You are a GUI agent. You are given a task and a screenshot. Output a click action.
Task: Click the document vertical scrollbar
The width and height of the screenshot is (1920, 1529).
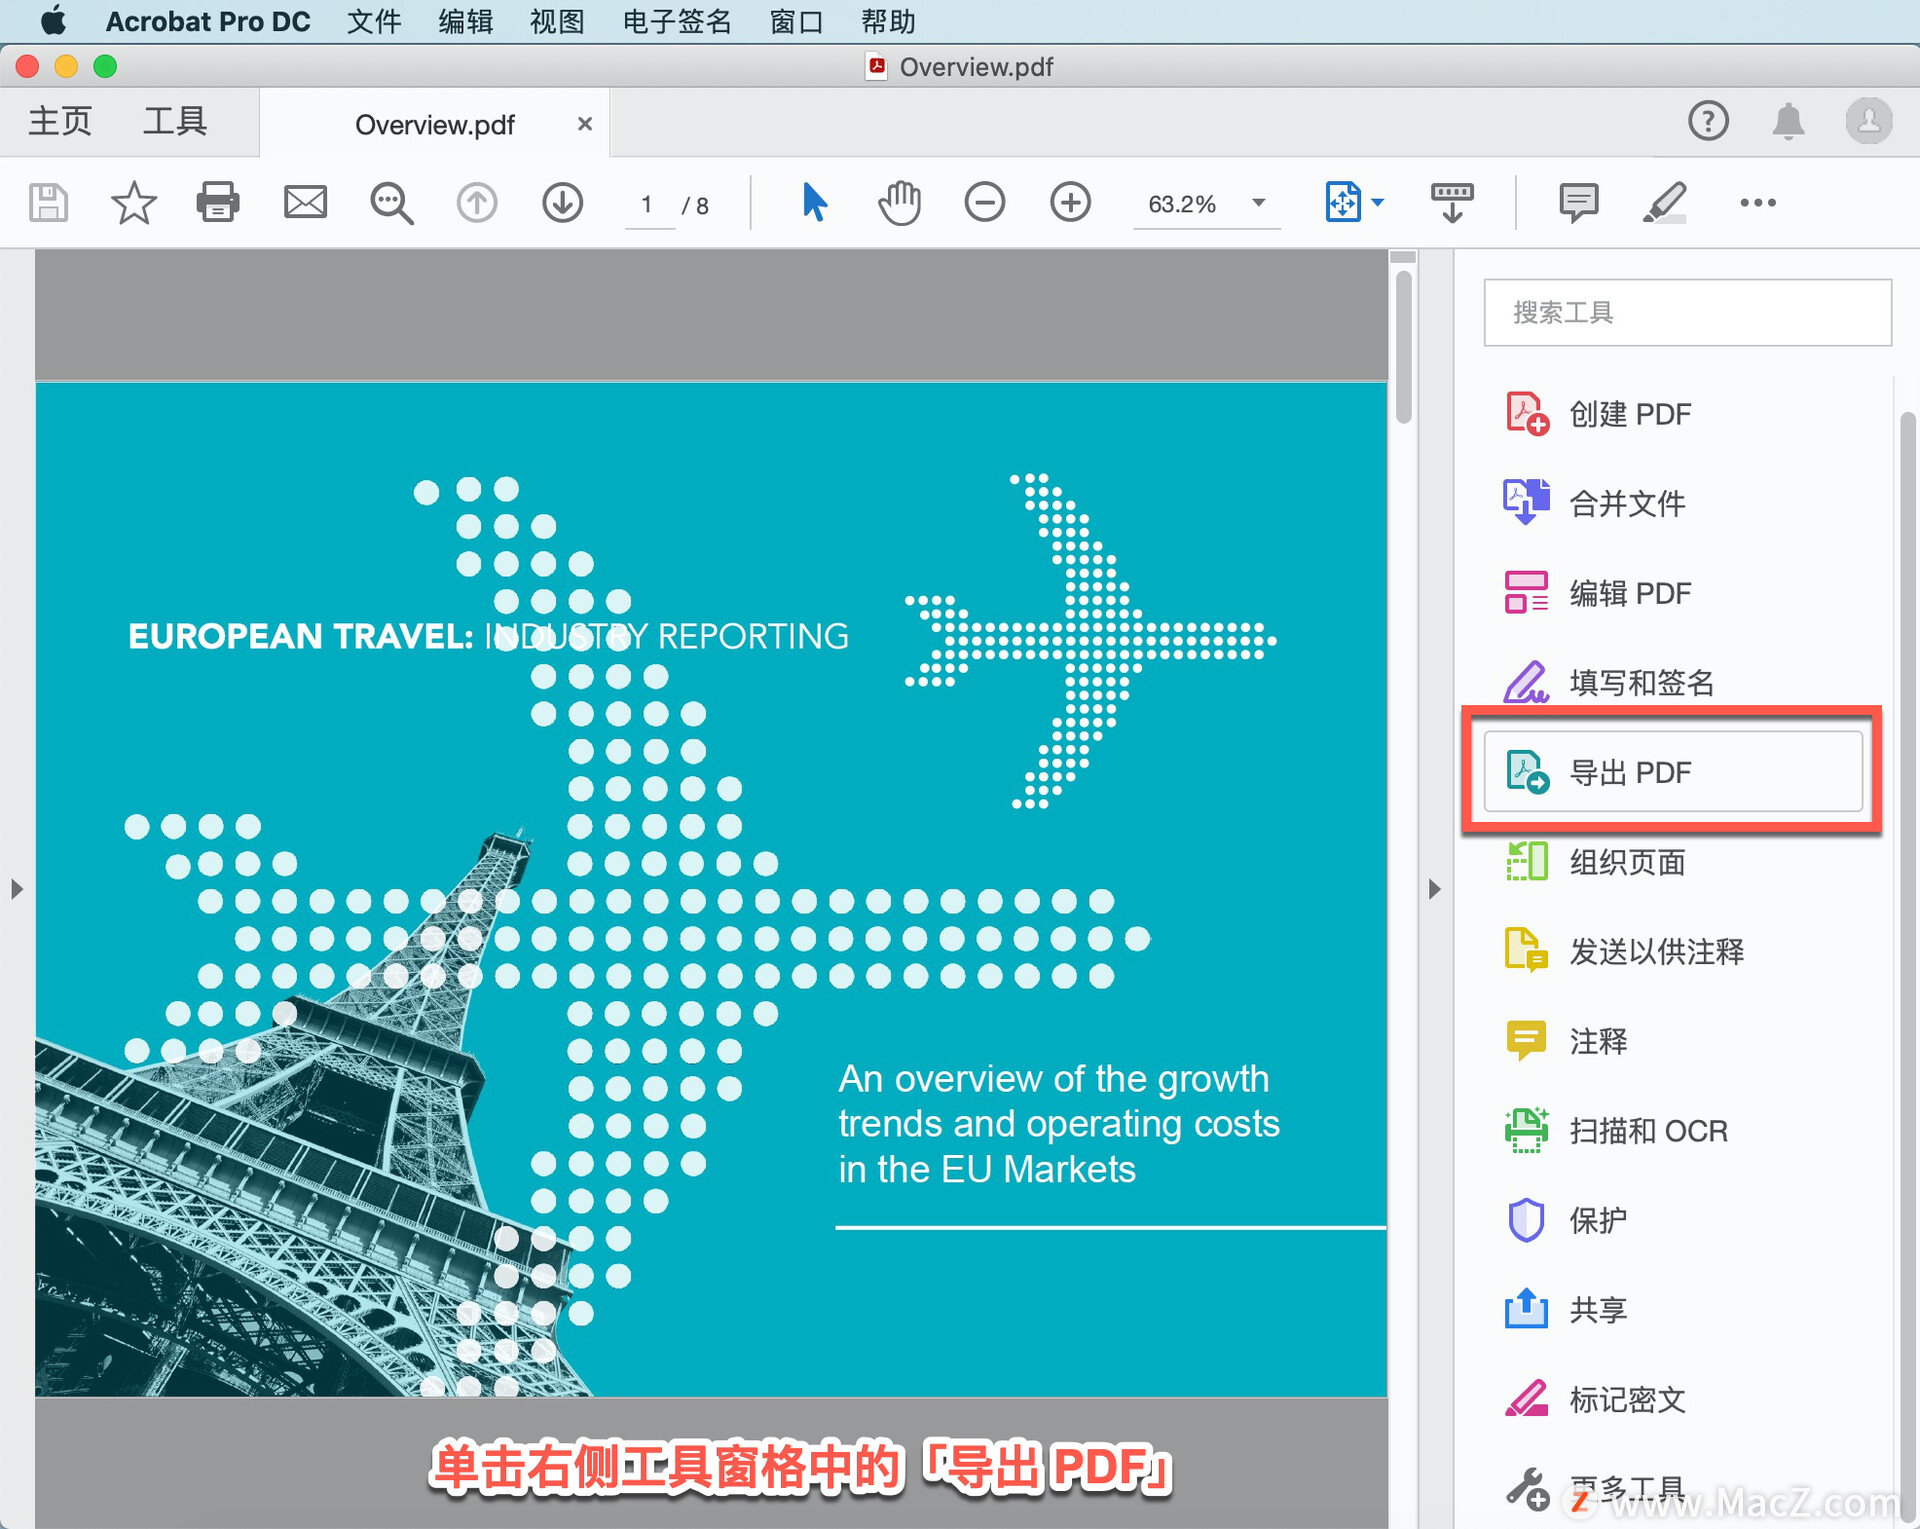coord(1403,345)
